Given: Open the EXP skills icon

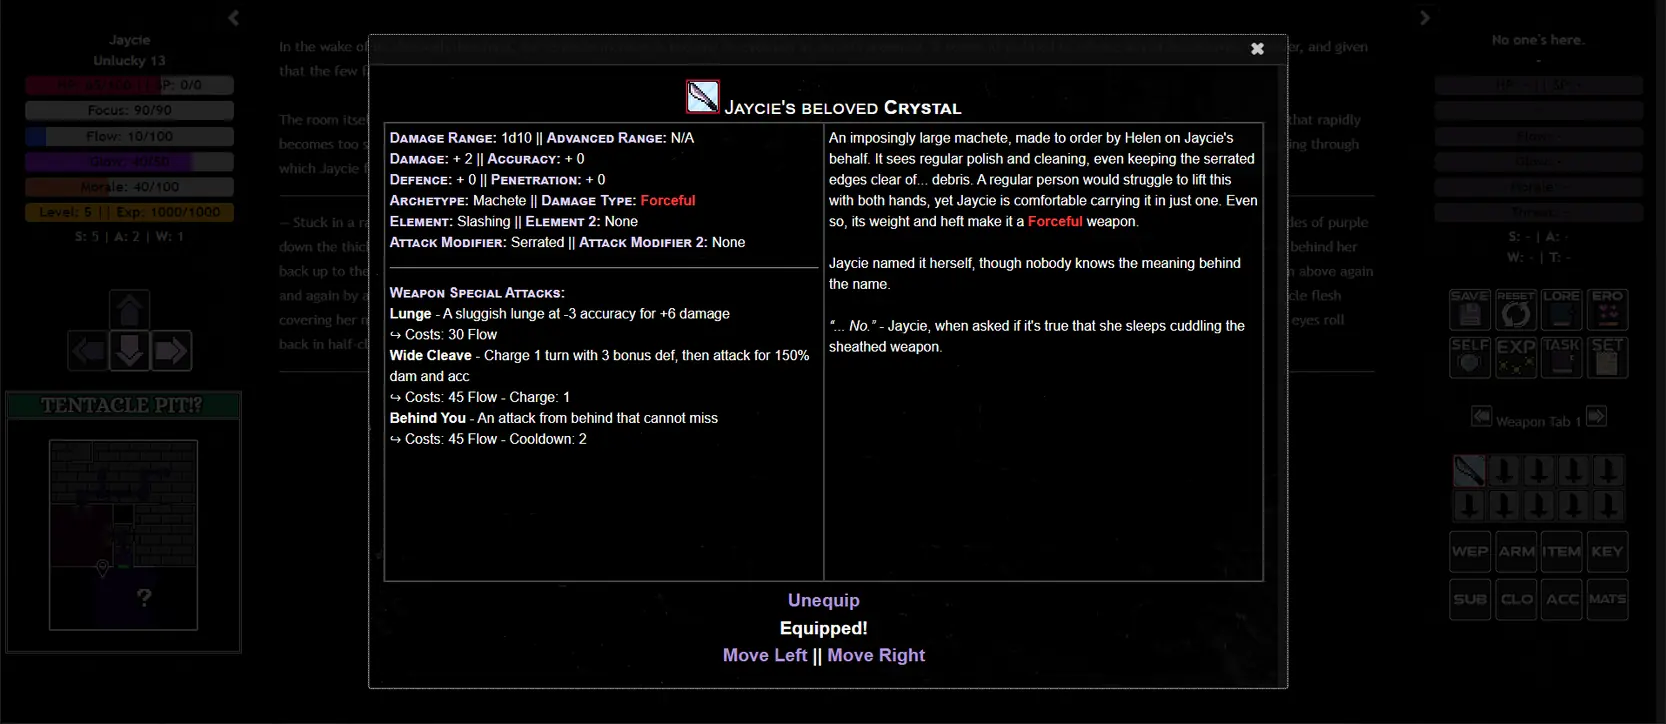Looking at the screenshot, I should click(1515, 357).
